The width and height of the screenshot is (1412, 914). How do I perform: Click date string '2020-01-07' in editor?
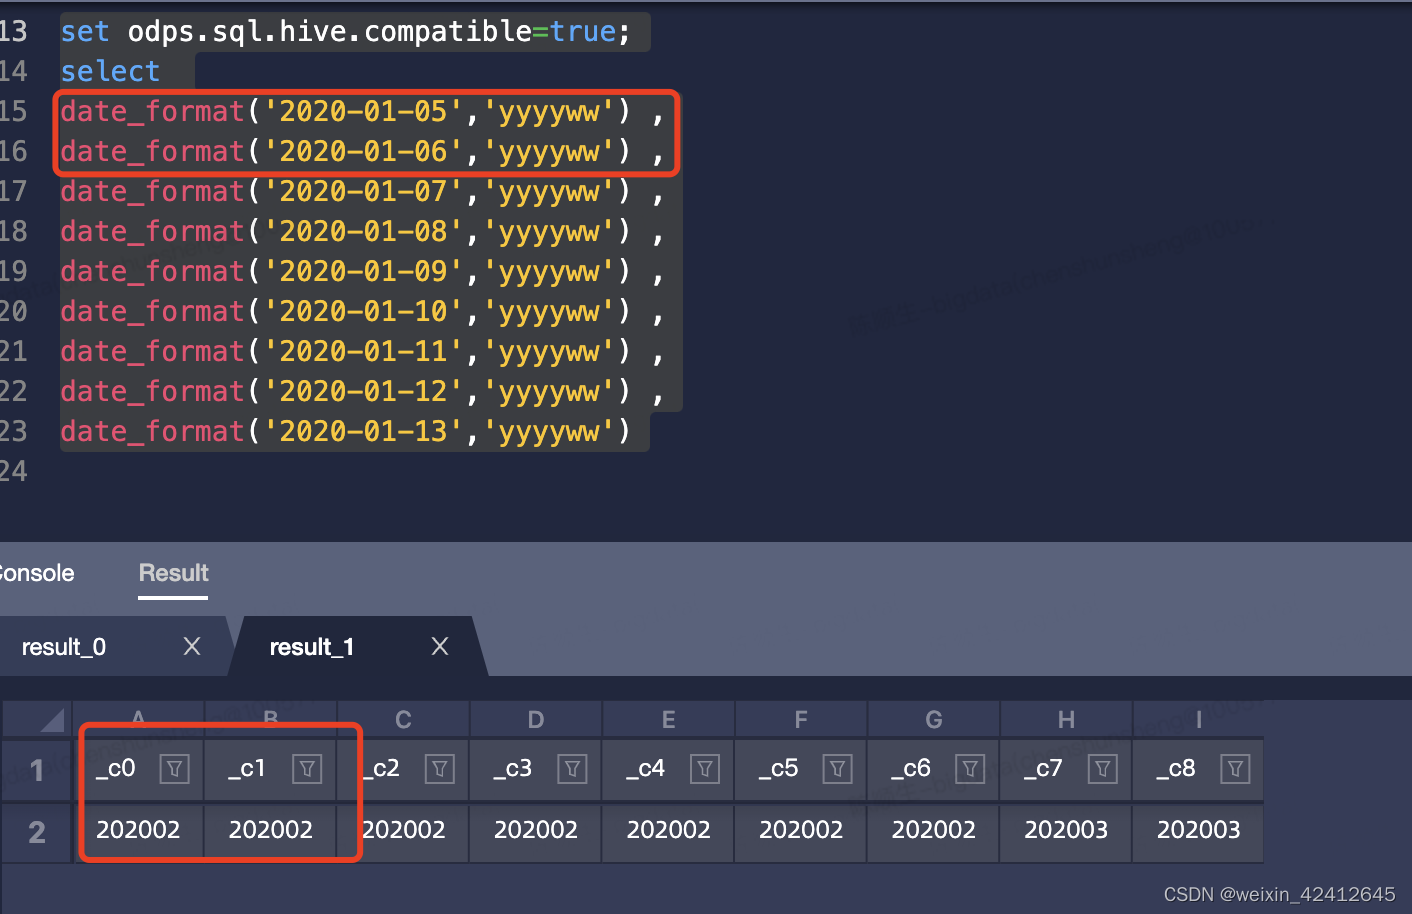[x=363, y=192]
